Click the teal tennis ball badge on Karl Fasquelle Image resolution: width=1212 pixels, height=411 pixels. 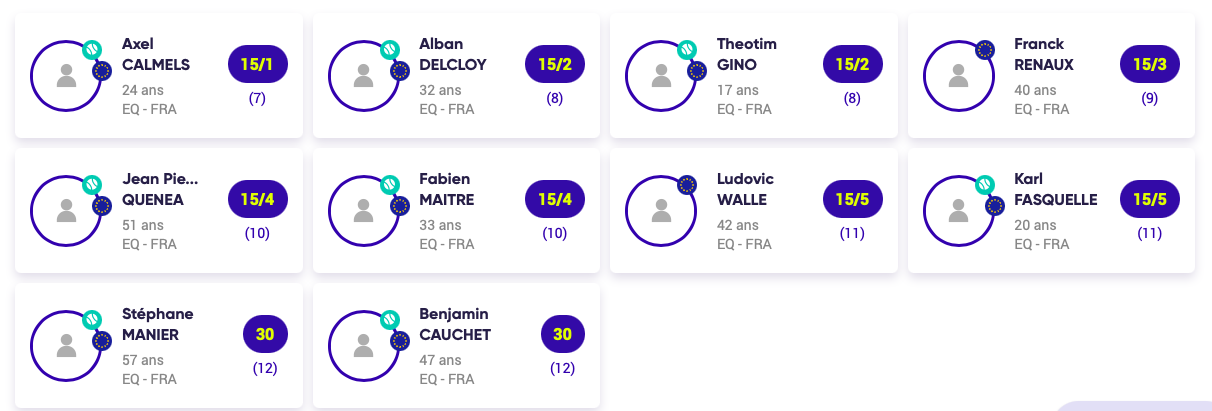[984, 184]
